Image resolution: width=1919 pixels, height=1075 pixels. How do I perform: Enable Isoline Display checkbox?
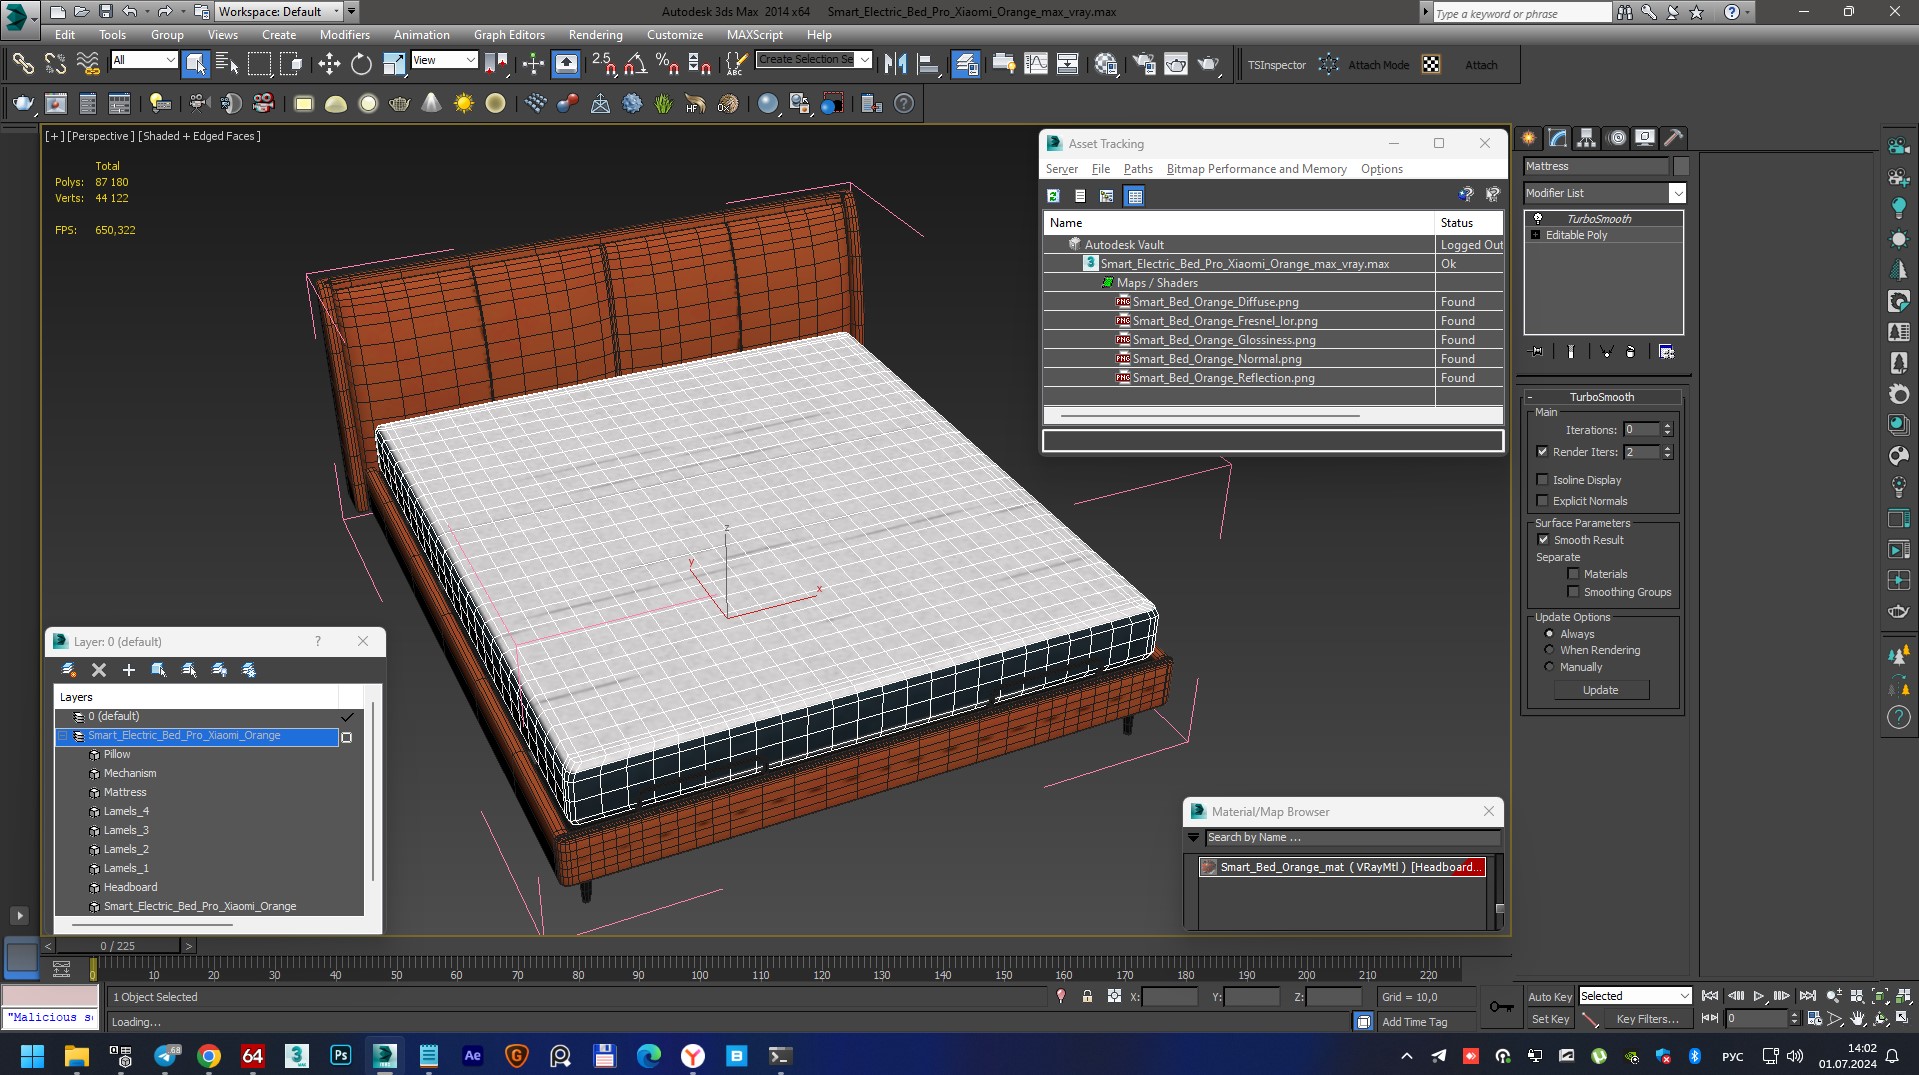click(x=1542, y=480)
